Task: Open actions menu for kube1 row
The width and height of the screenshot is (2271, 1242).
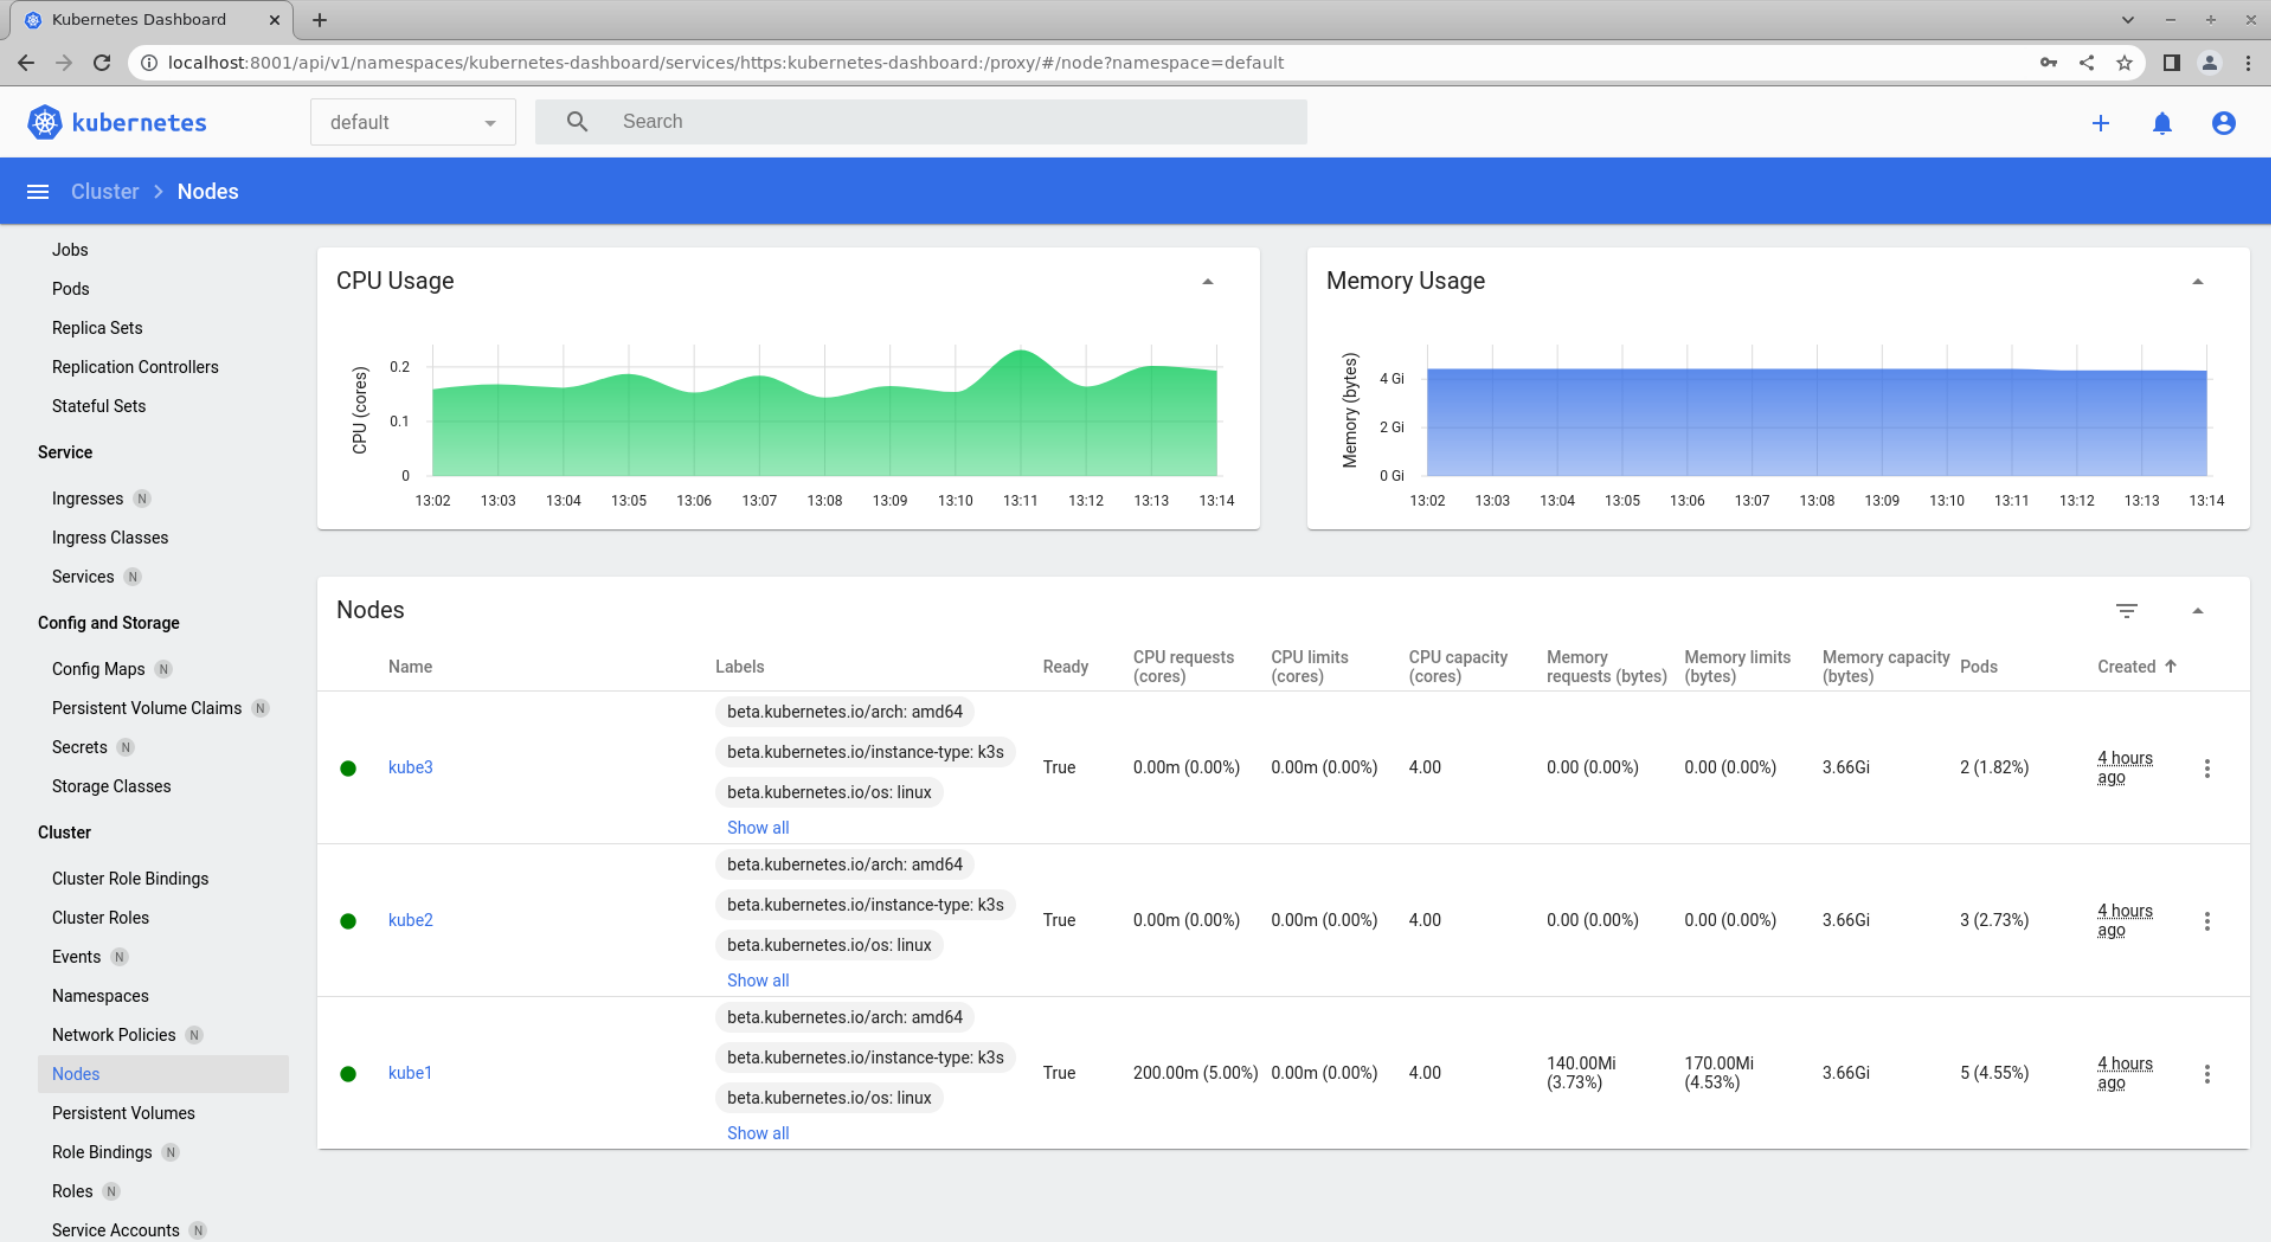Action: coord(2207,1073)
